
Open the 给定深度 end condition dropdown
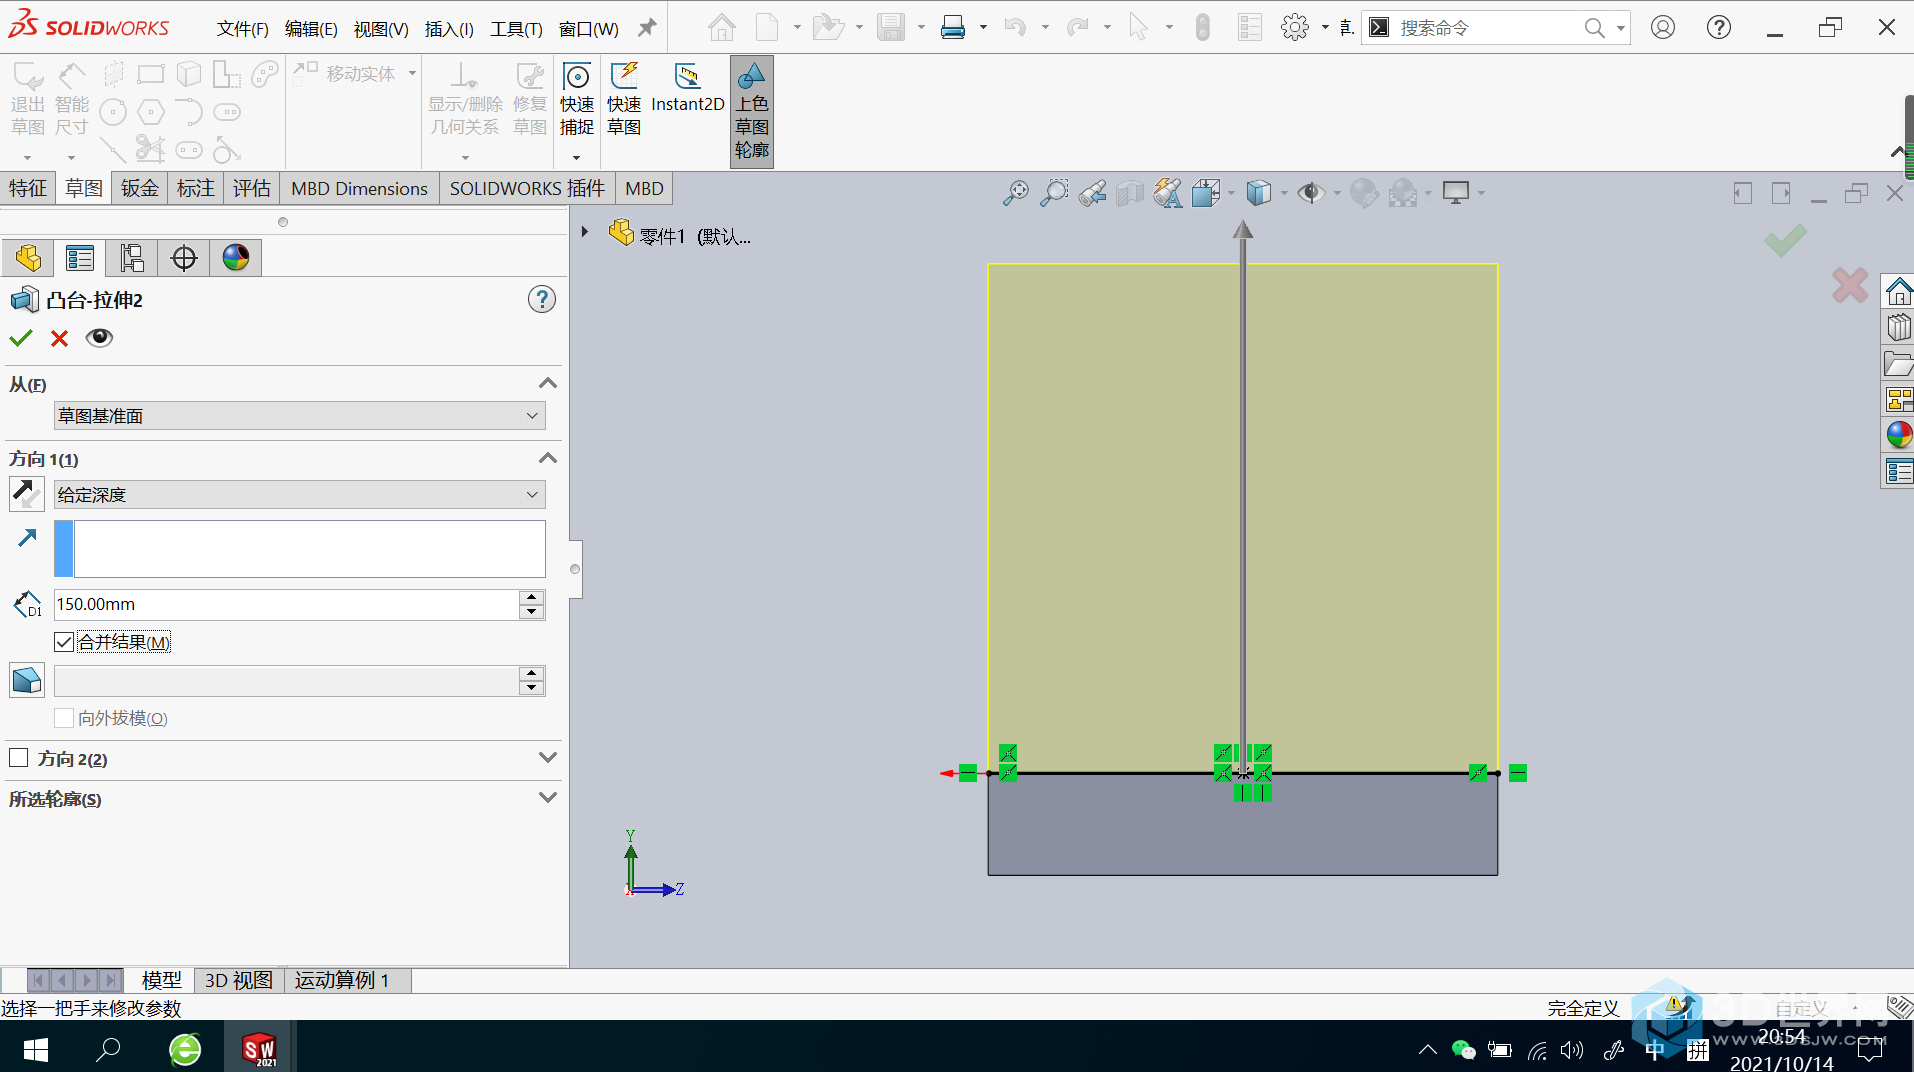pyautogui.click(x=299, y=495)
